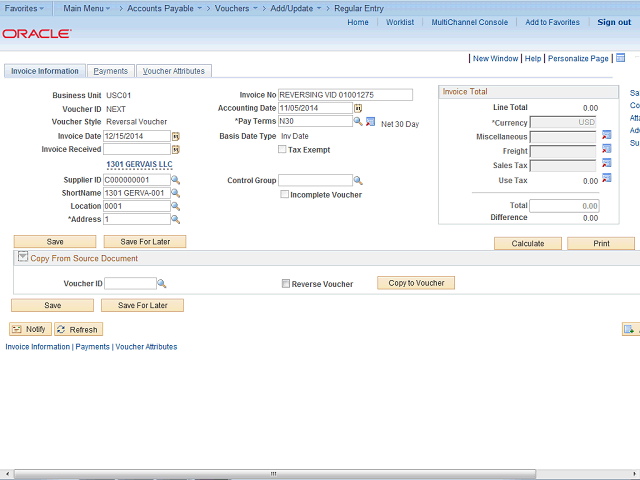
Task: Switch to the Payments tab
Action: coord(111,71)
